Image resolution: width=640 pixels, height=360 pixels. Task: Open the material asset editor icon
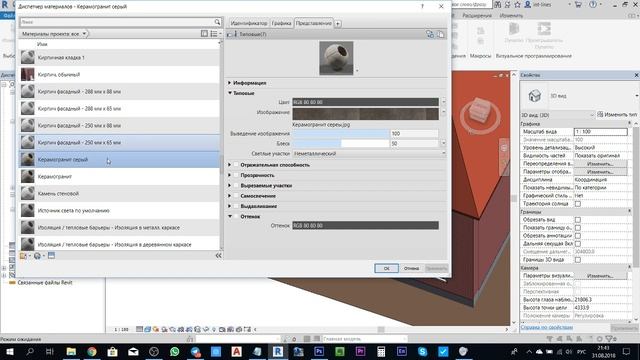point(51,256)
